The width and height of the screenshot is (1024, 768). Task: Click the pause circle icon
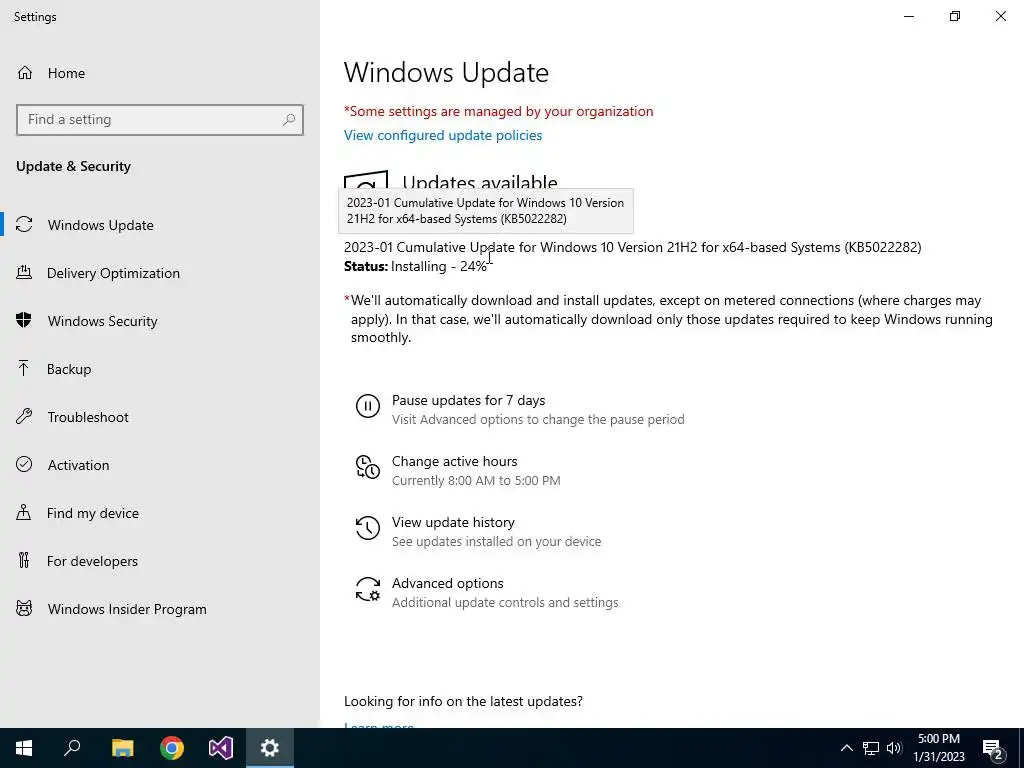(x=368, y=406)
